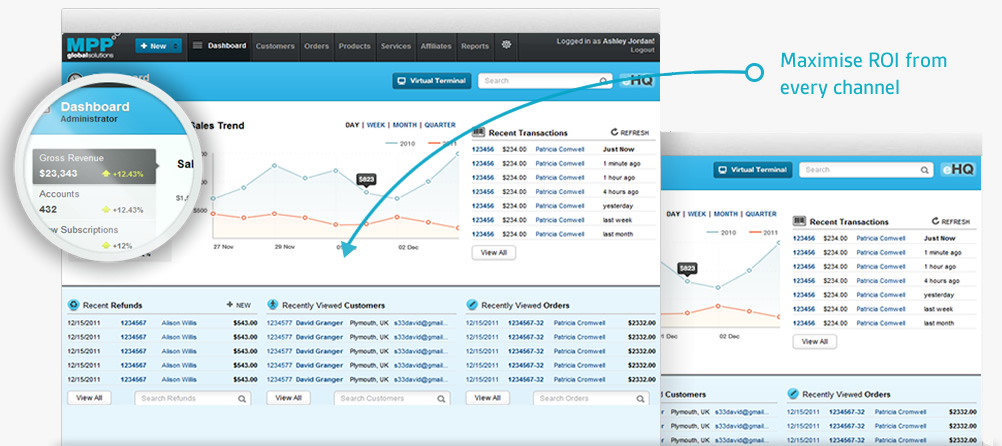The image size is (1002, 446).
Task: Open Patricia Cornwell in front window '1 minute ago' row
Action: pyautogui.click(x=560, y=164)
